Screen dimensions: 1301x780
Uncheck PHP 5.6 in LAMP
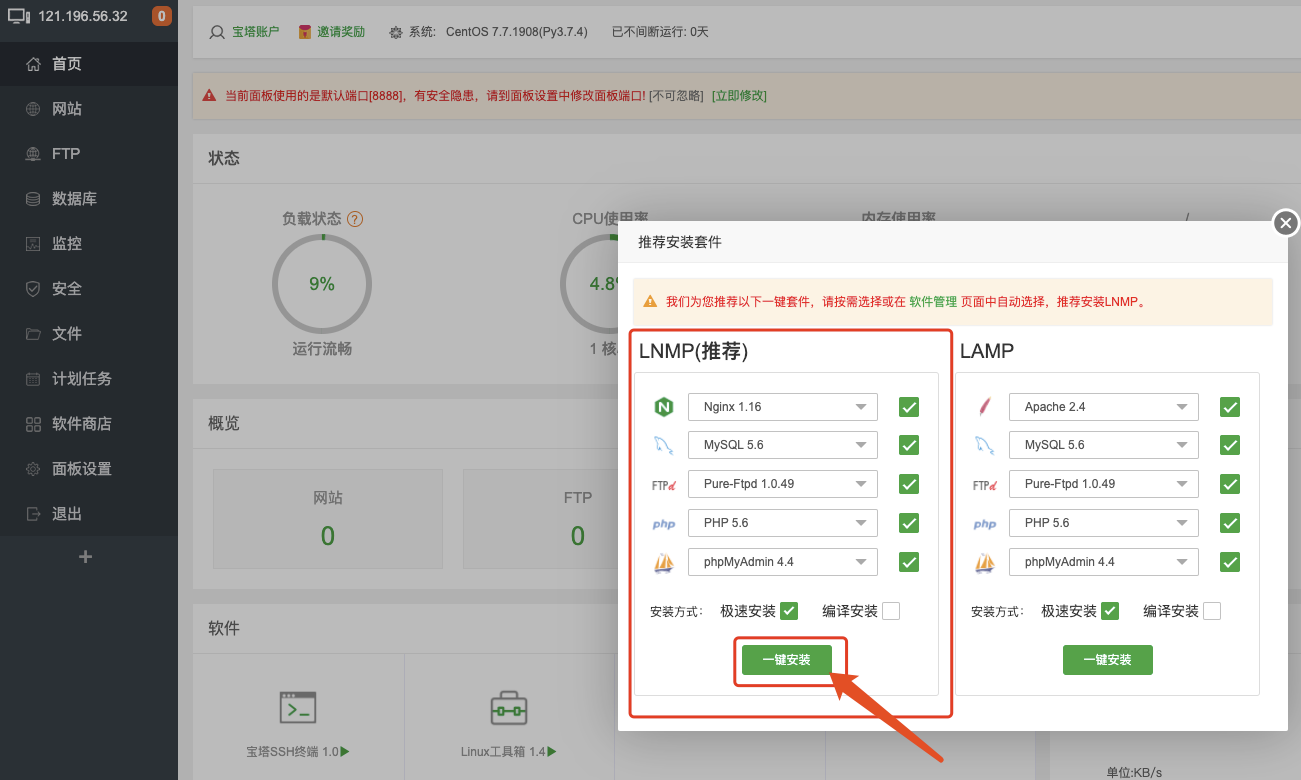[1230, 523]
